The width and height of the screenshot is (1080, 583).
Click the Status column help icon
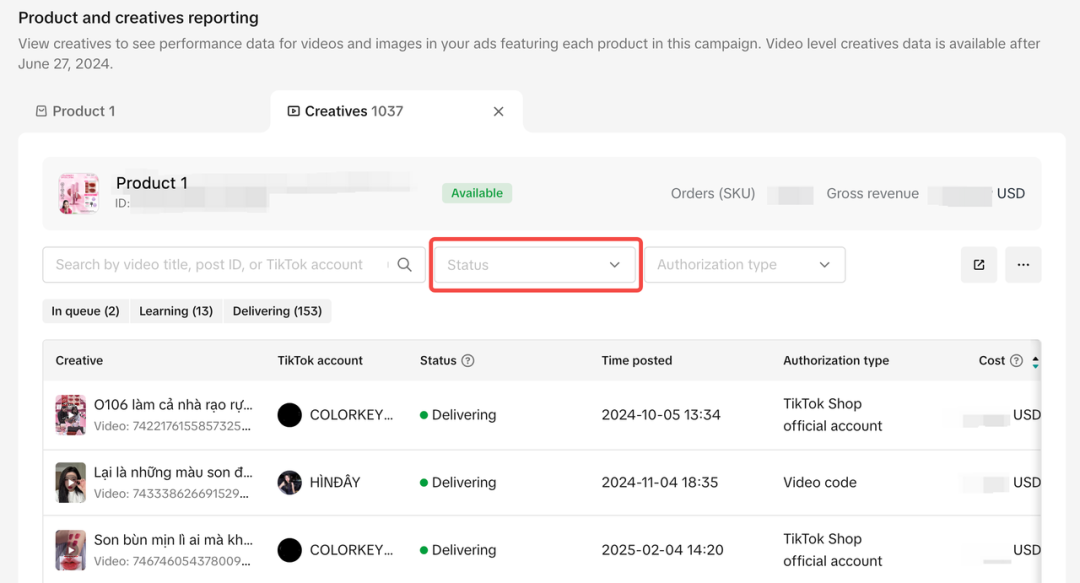tap(467, 361)
